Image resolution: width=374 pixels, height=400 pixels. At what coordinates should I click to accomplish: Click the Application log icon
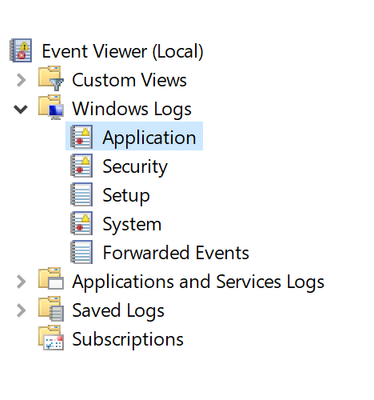[82, 137]
